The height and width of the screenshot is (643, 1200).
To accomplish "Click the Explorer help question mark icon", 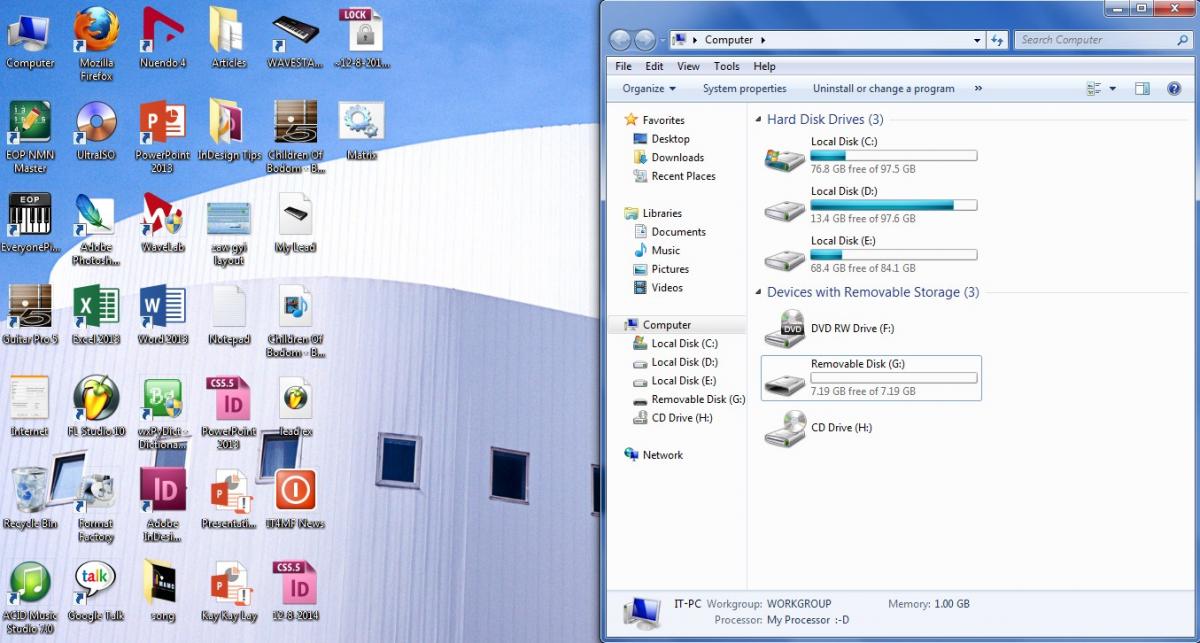I will (1174, 89).
